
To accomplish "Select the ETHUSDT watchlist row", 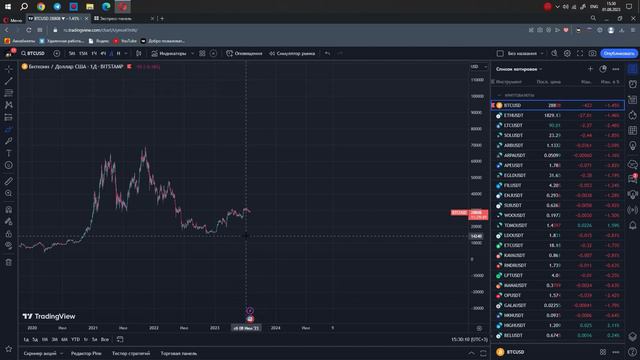I will (x=558, y=116).
